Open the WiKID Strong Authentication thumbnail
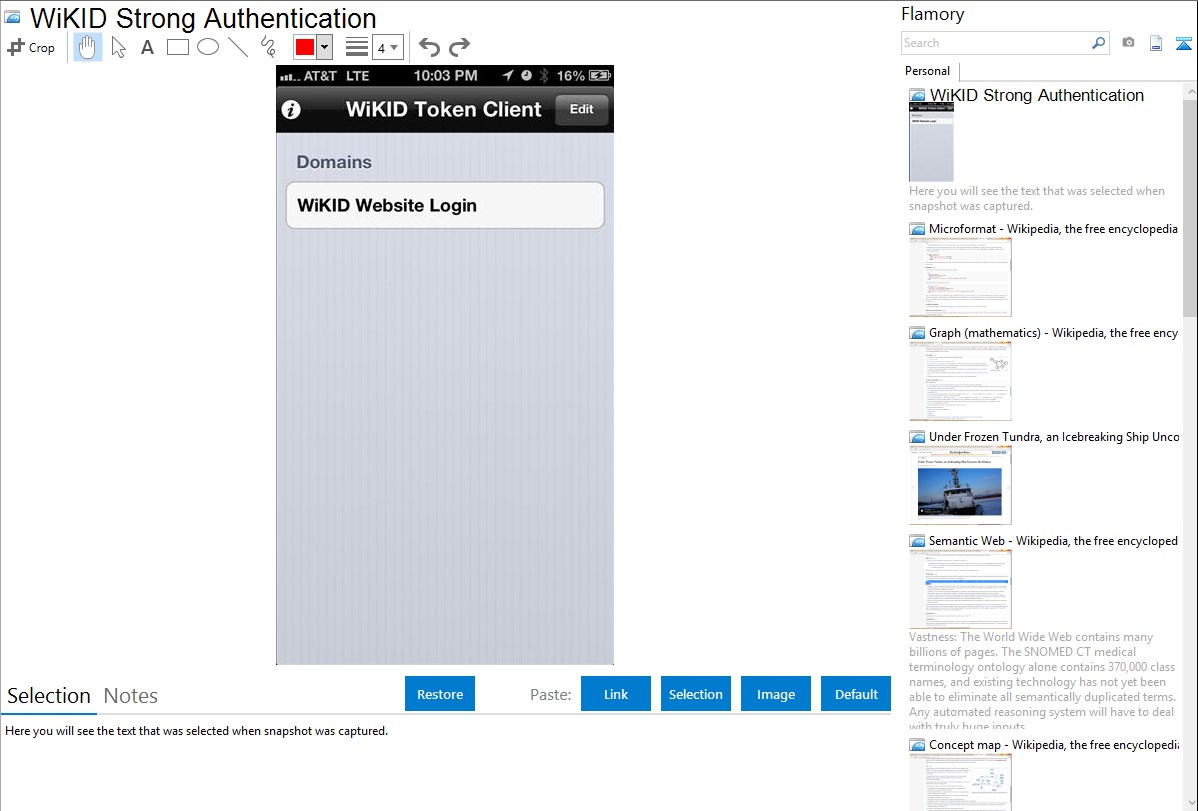 931,142
